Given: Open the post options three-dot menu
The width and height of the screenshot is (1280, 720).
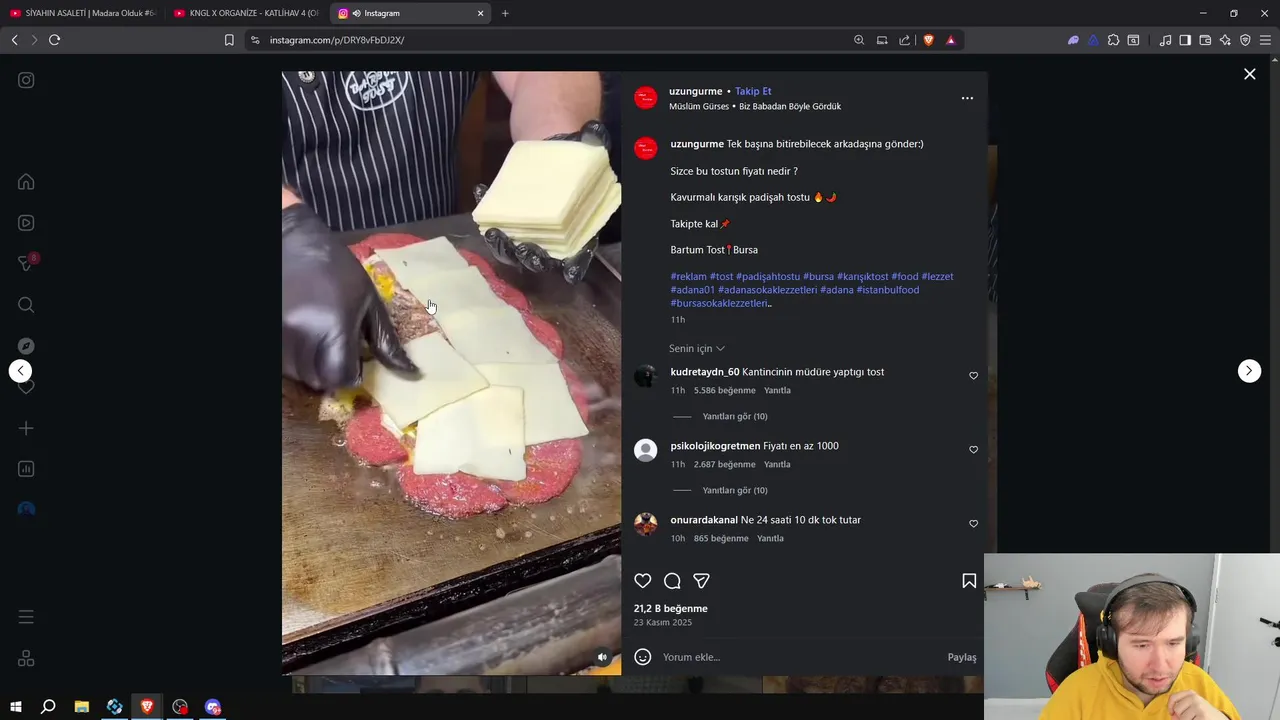Looking at the screenshot, I should [967, 98].
